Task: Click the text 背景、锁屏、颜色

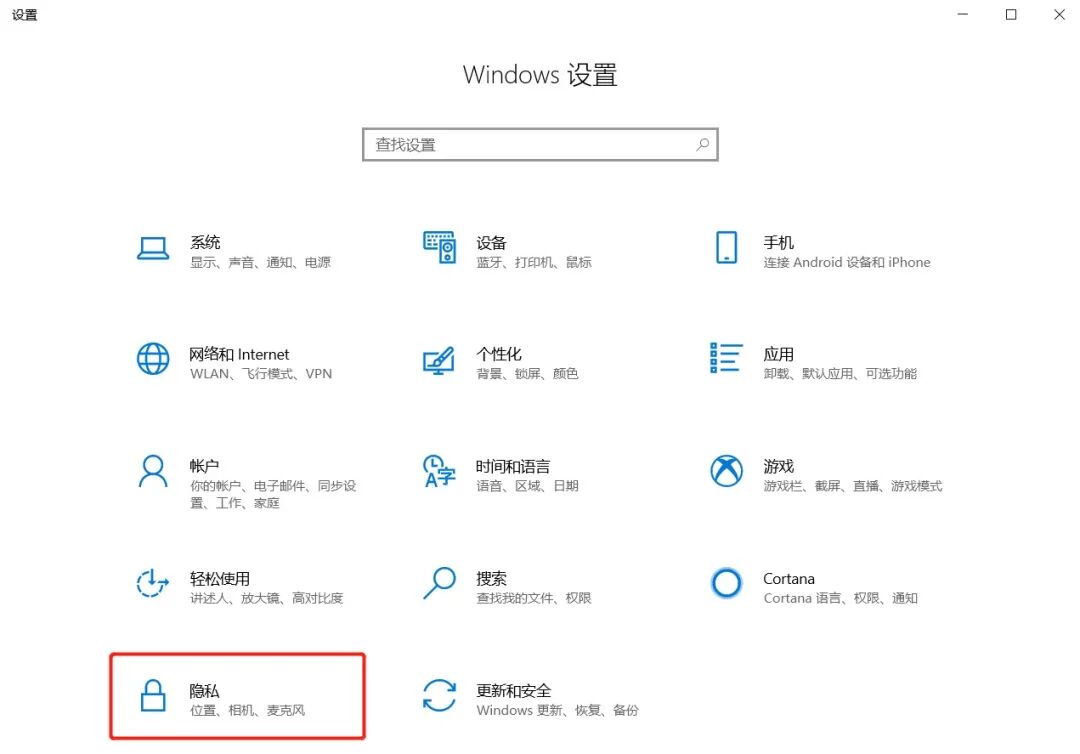Action: pos(527,374)
